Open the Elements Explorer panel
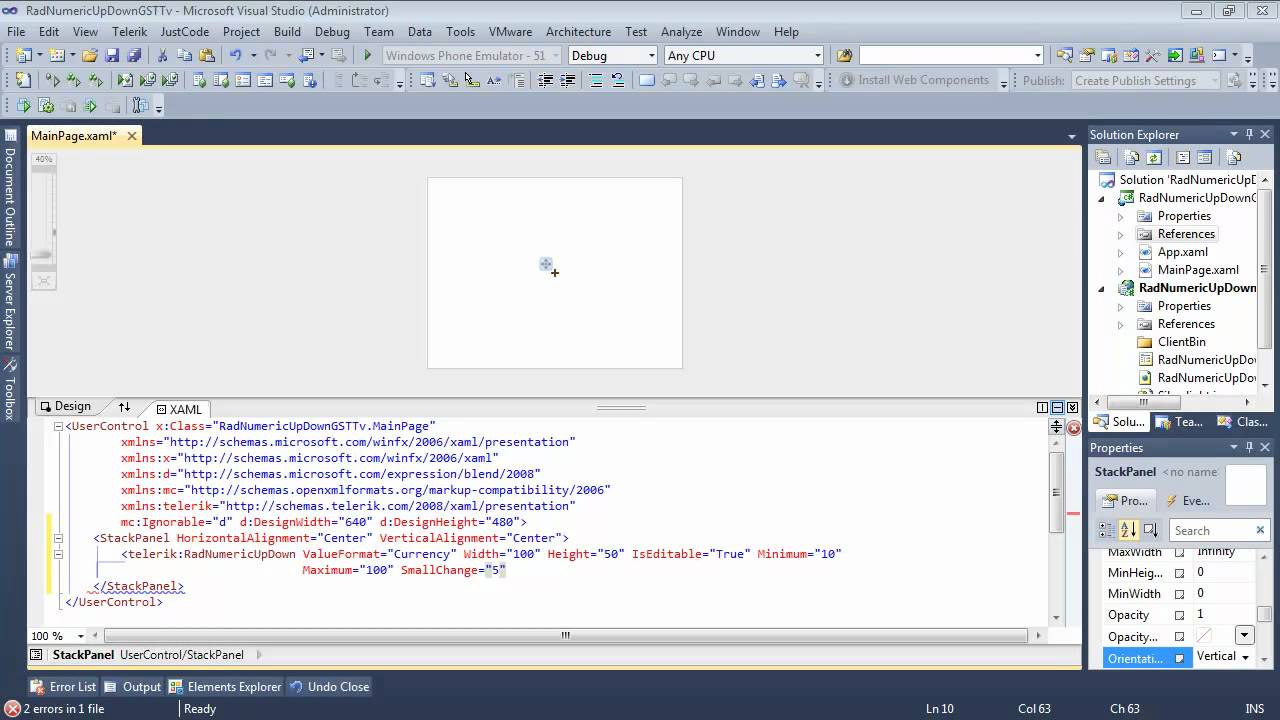 point(225,687)
